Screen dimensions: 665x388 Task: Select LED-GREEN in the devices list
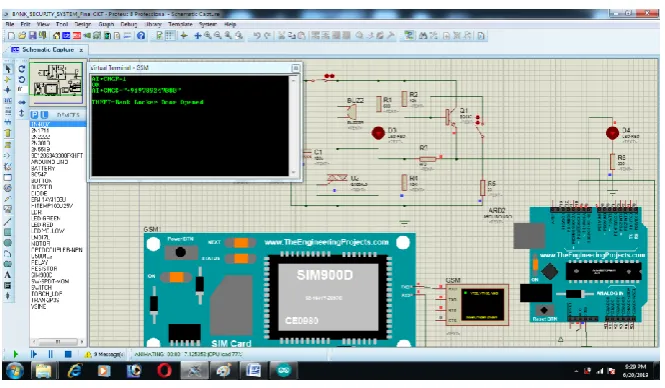(46, 218)
